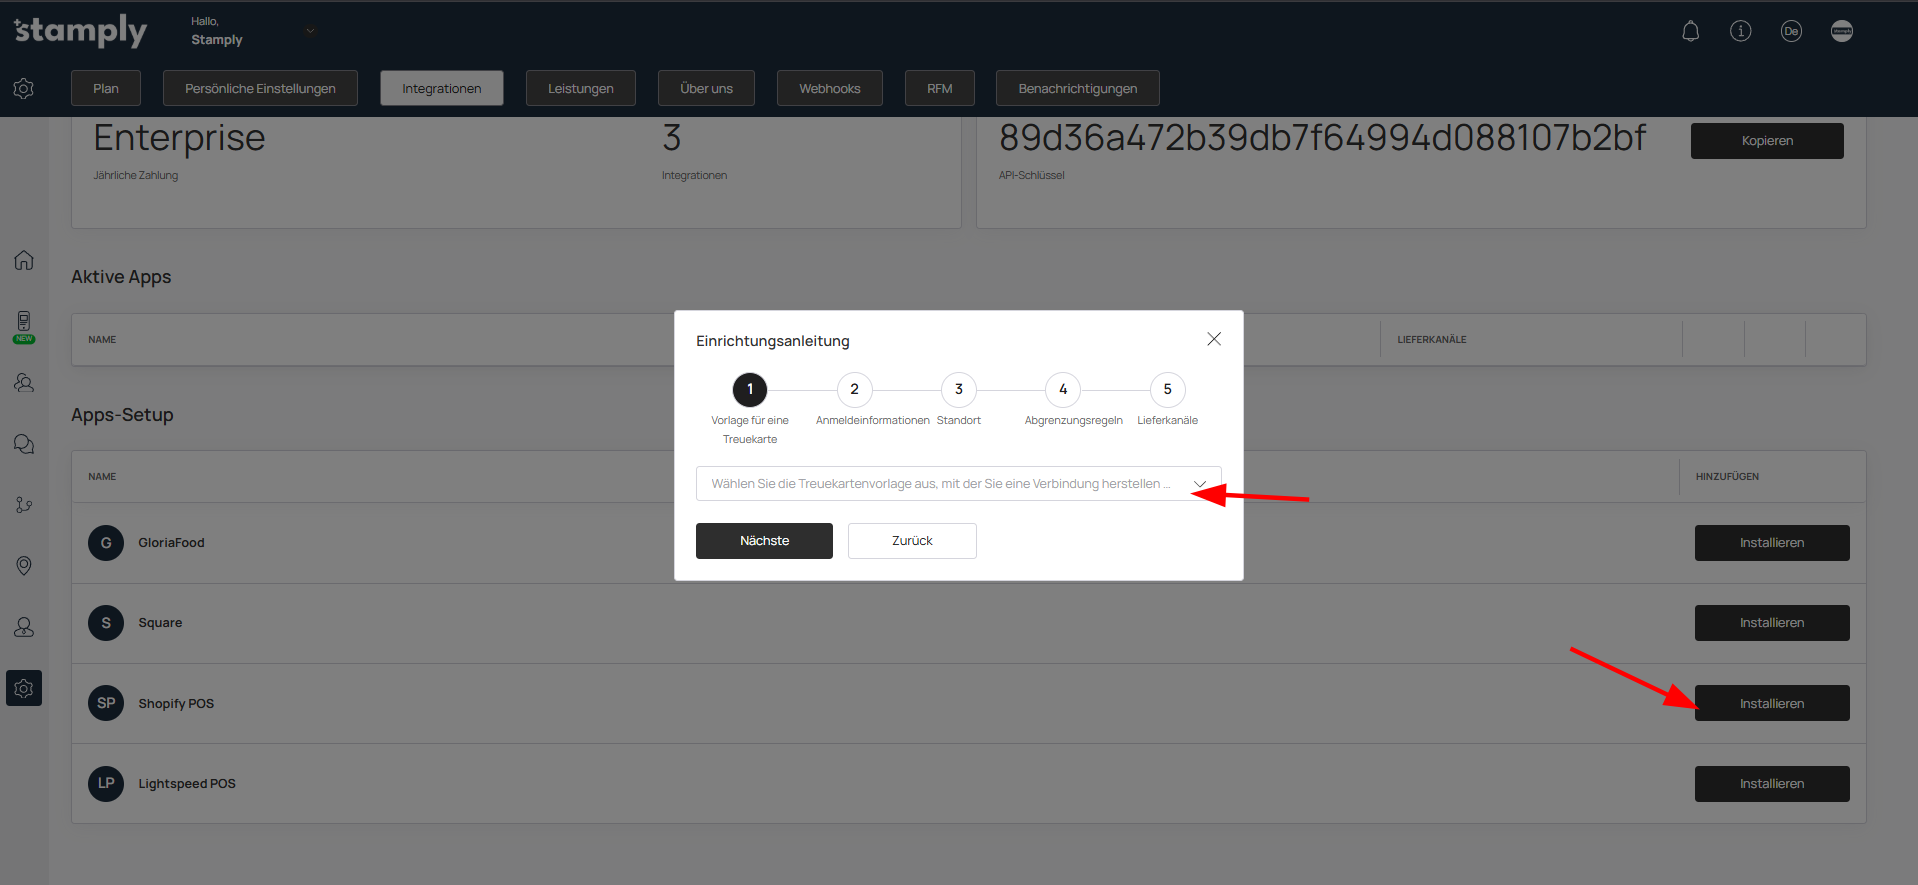Copy the API key with Kopieren

click(1766, 141)
